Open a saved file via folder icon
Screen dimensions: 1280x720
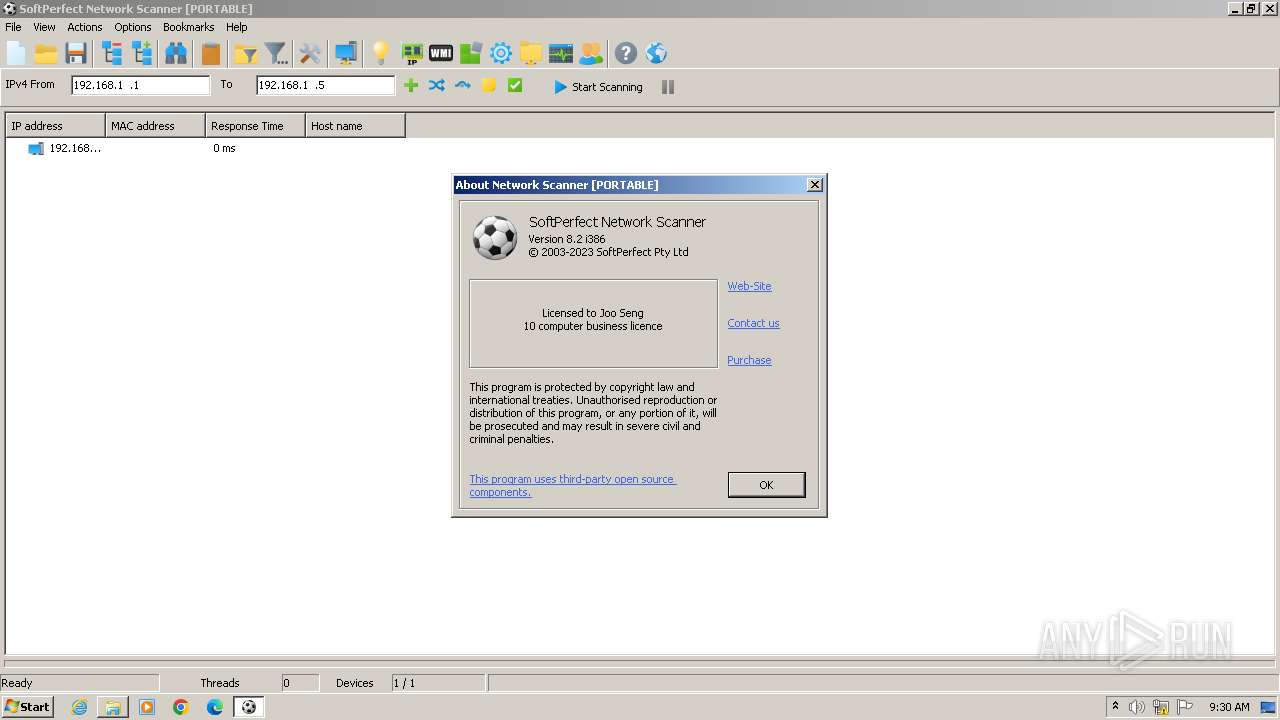(x=46, y=53)
